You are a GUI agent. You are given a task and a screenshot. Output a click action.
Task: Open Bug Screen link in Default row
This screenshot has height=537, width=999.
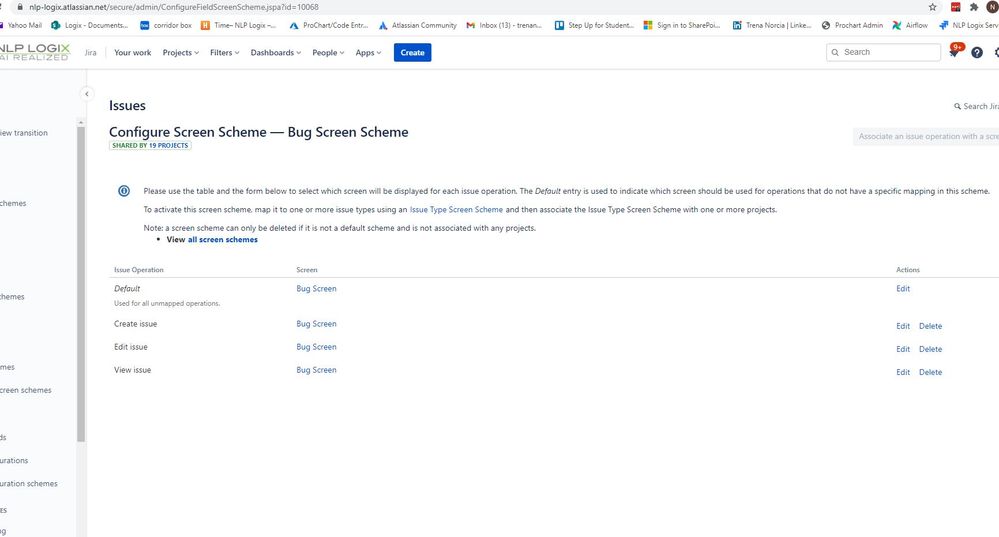click(316, 289)
